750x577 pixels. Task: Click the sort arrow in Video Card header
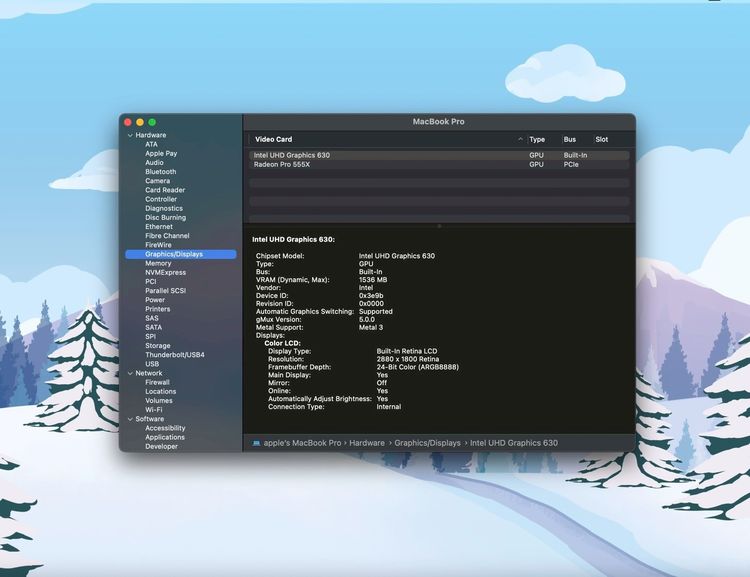[520, 140]
